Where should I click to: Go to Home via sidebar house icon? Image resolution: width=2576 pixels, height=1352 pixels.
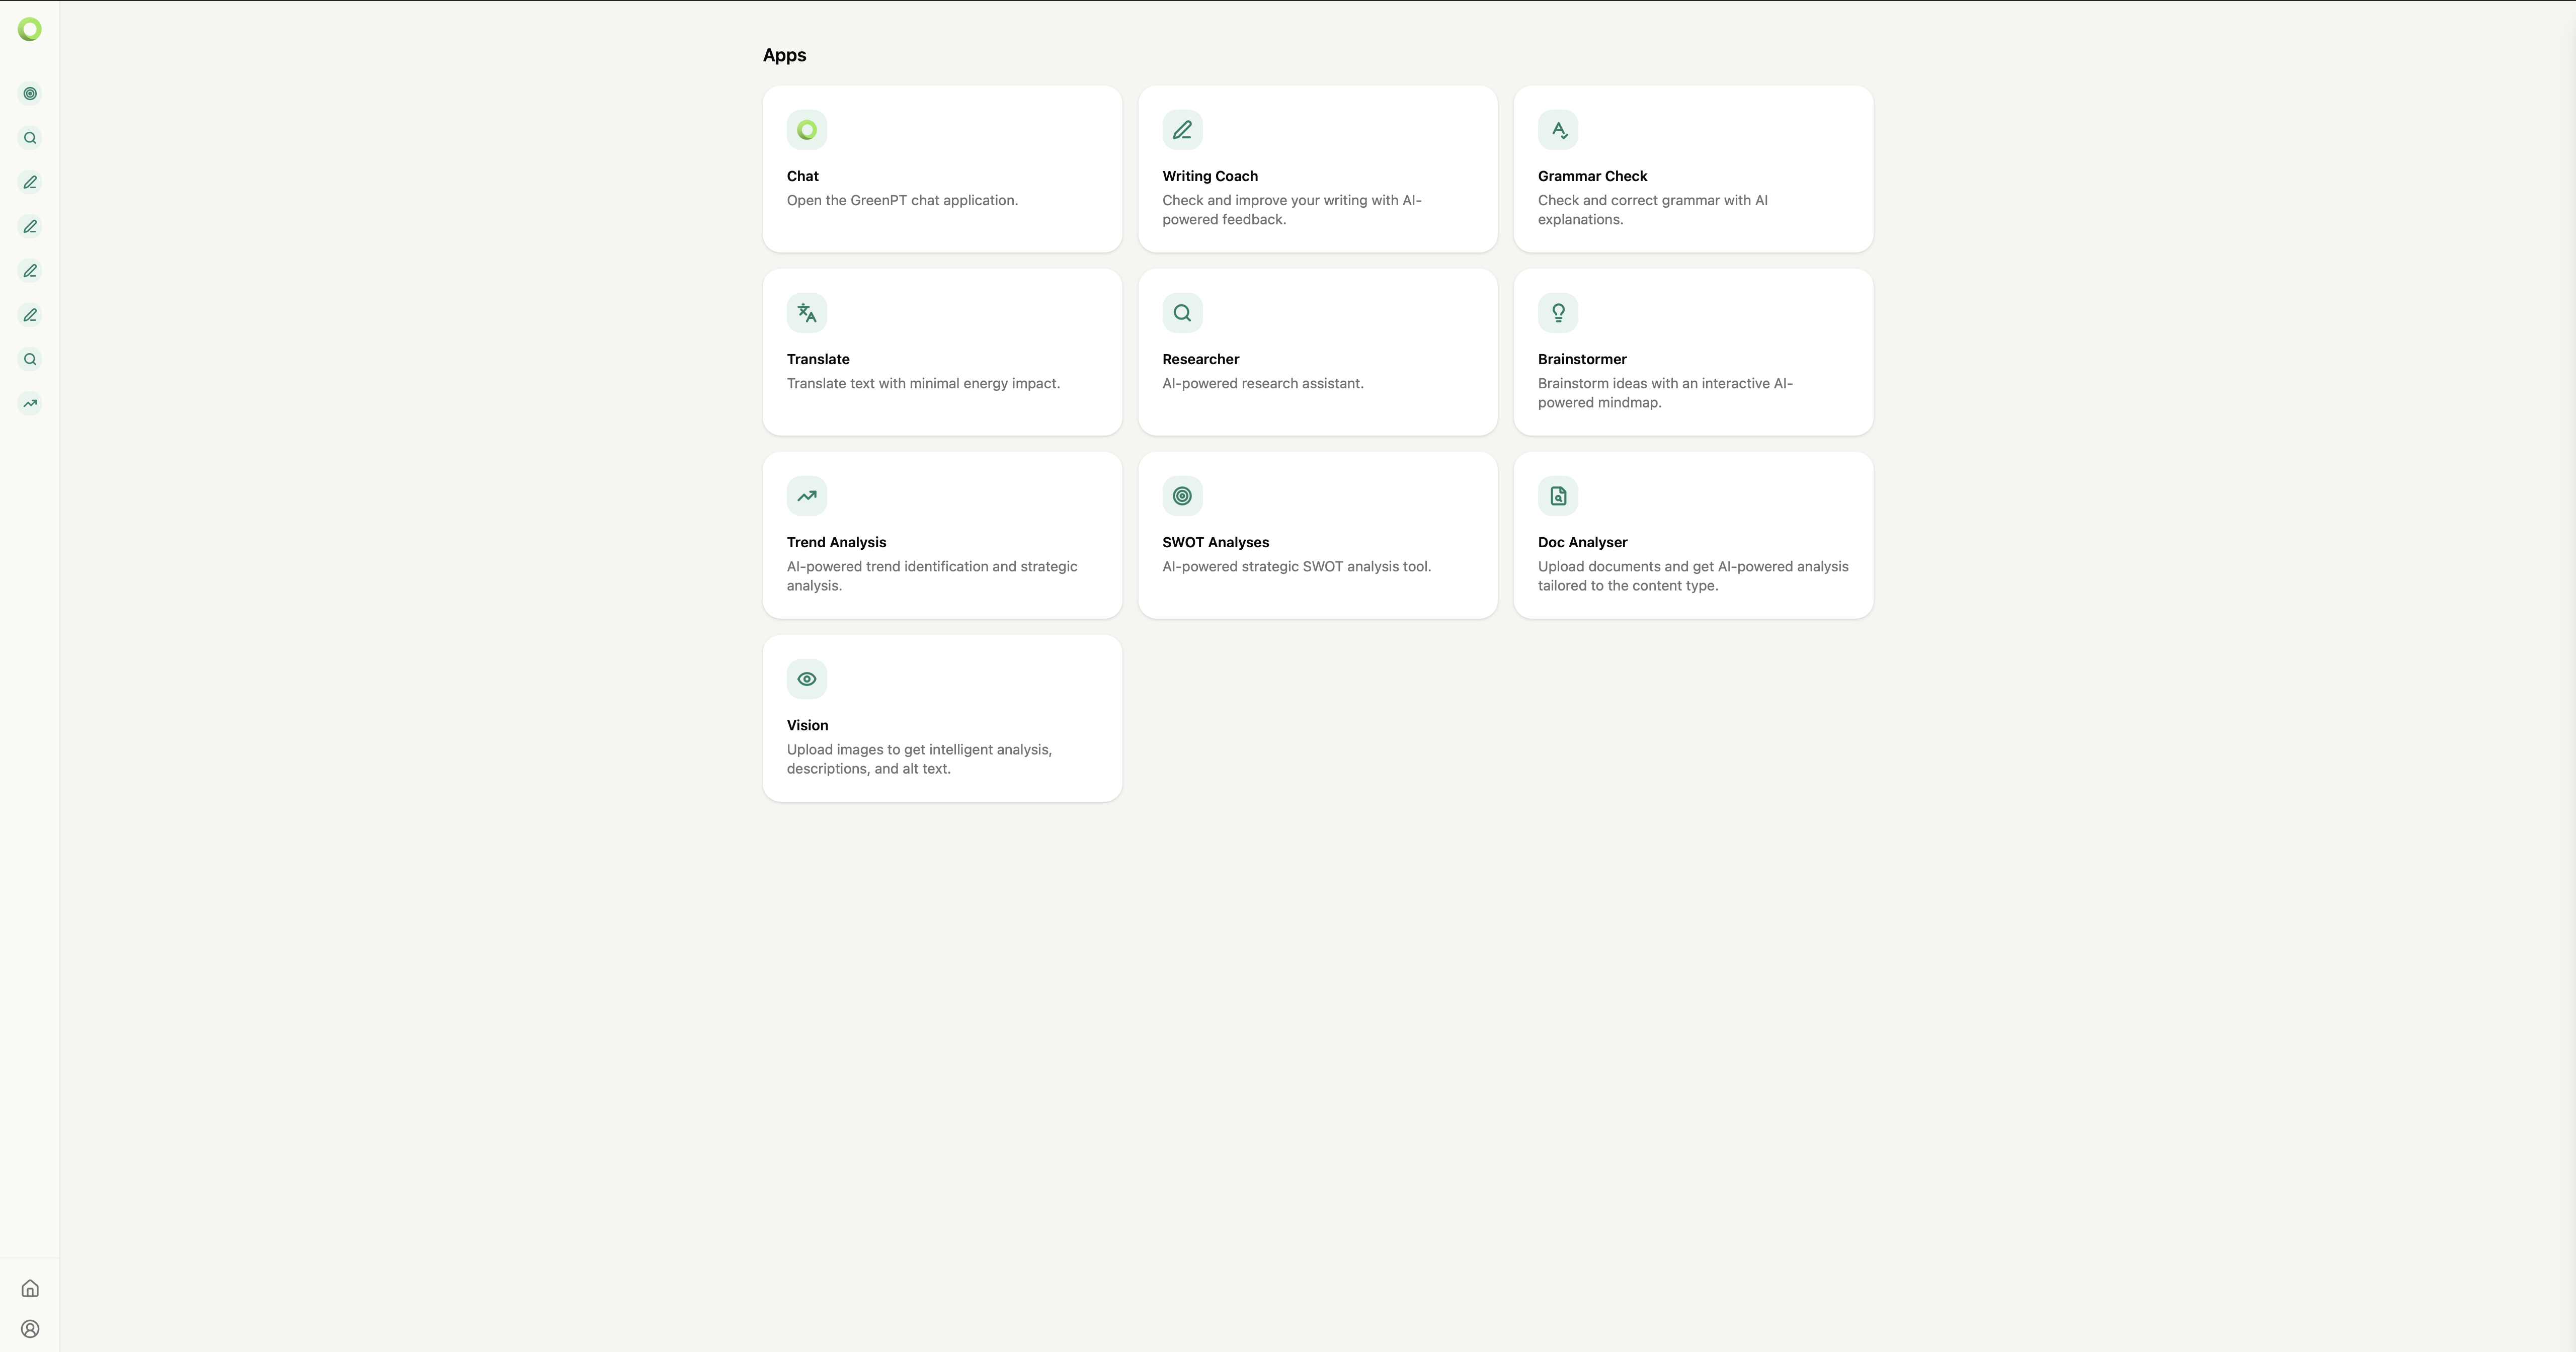point(30,1288)
